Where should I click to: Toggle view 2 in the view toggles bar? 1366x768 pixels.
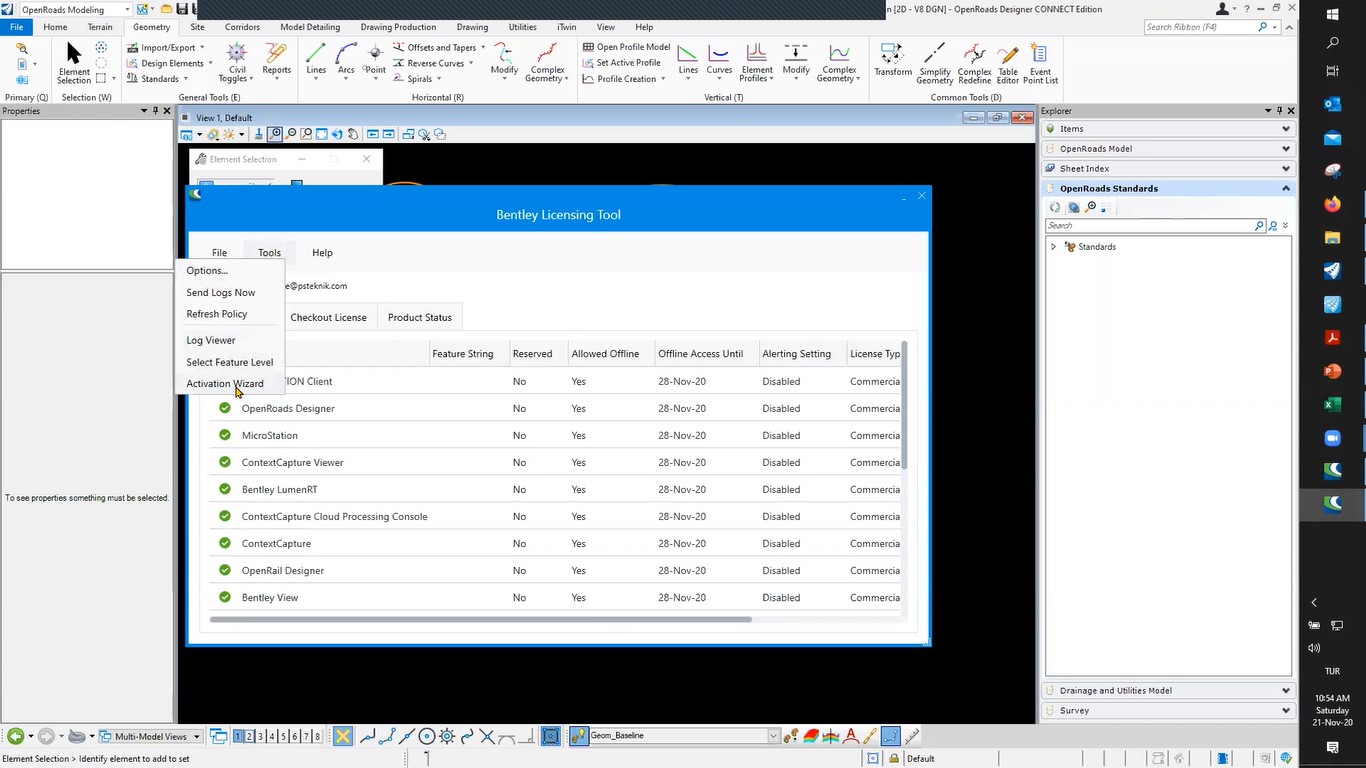tap(249, 736)
